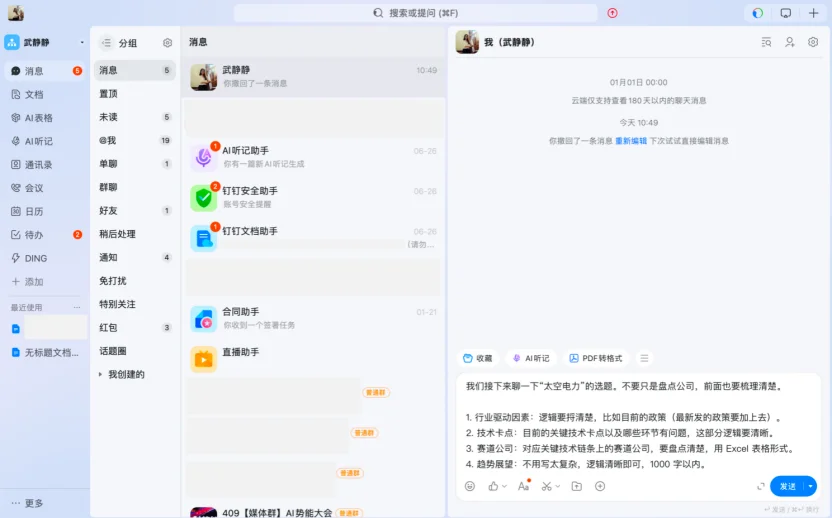The width and height of the screenshot is (832, 518).
Task: Open 文档 in the left sidebar
Action: (45, 94)
